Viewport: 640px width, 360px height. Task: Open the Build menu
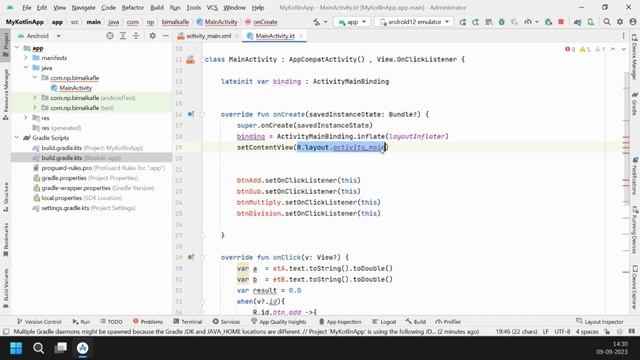(x=157, y=7)
